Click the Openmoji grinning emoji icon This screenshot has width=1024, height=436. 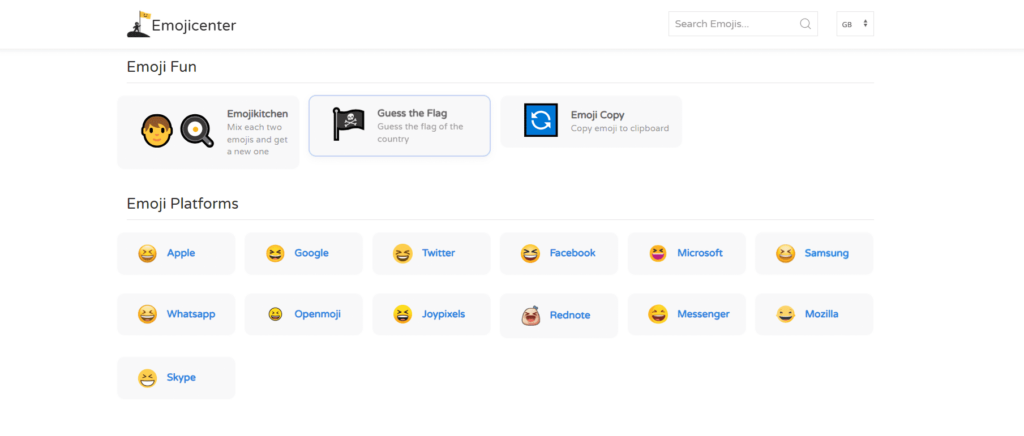(x=275, y=315)
